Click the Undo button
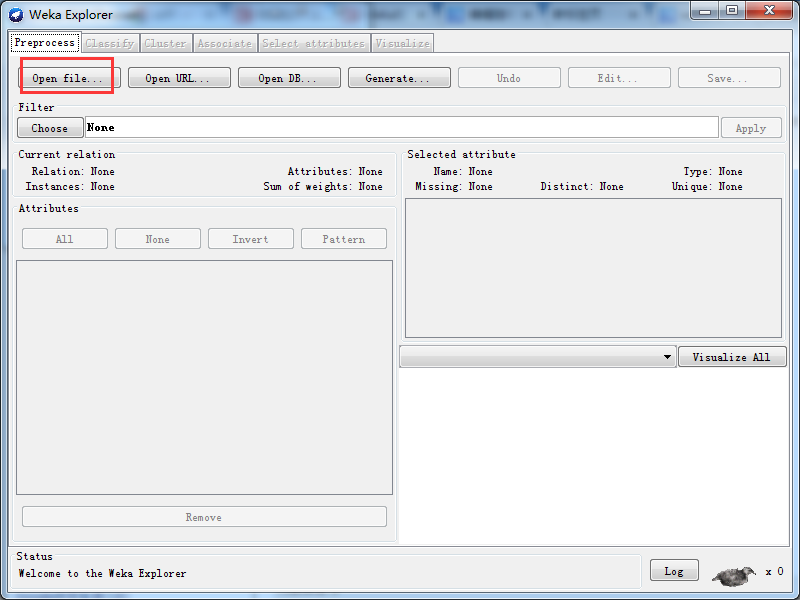The height and width of the screenshot is (600, 800). 509,78
